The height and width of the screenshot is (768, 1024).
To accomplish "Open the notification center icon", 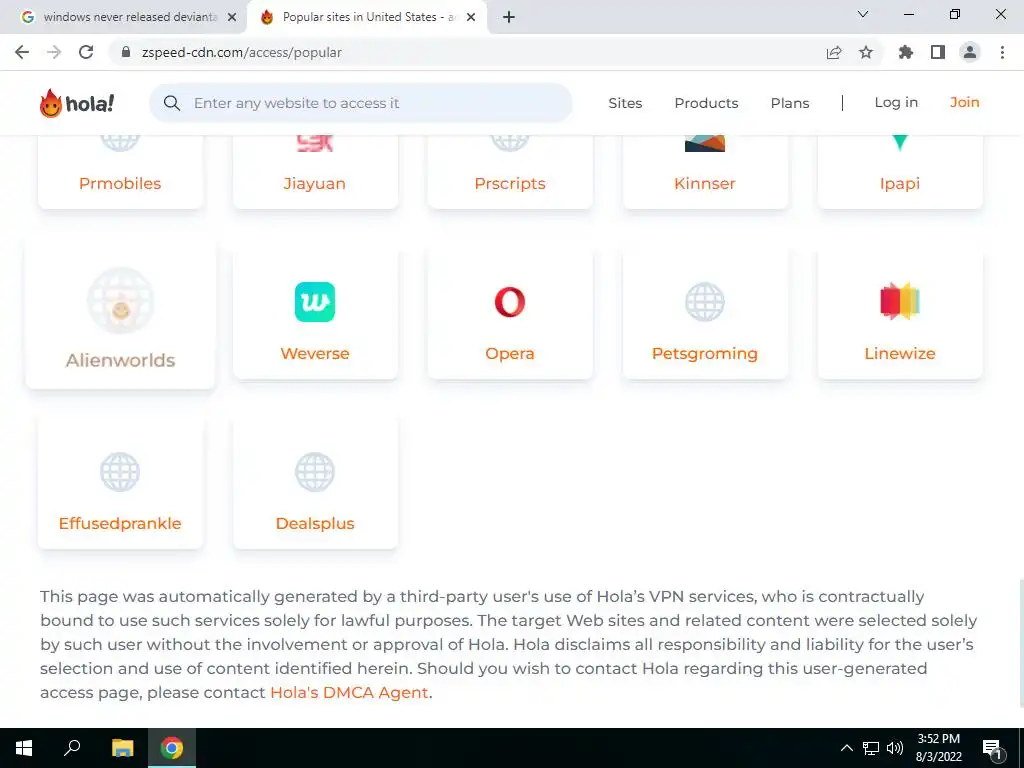I will pos(993,750).
